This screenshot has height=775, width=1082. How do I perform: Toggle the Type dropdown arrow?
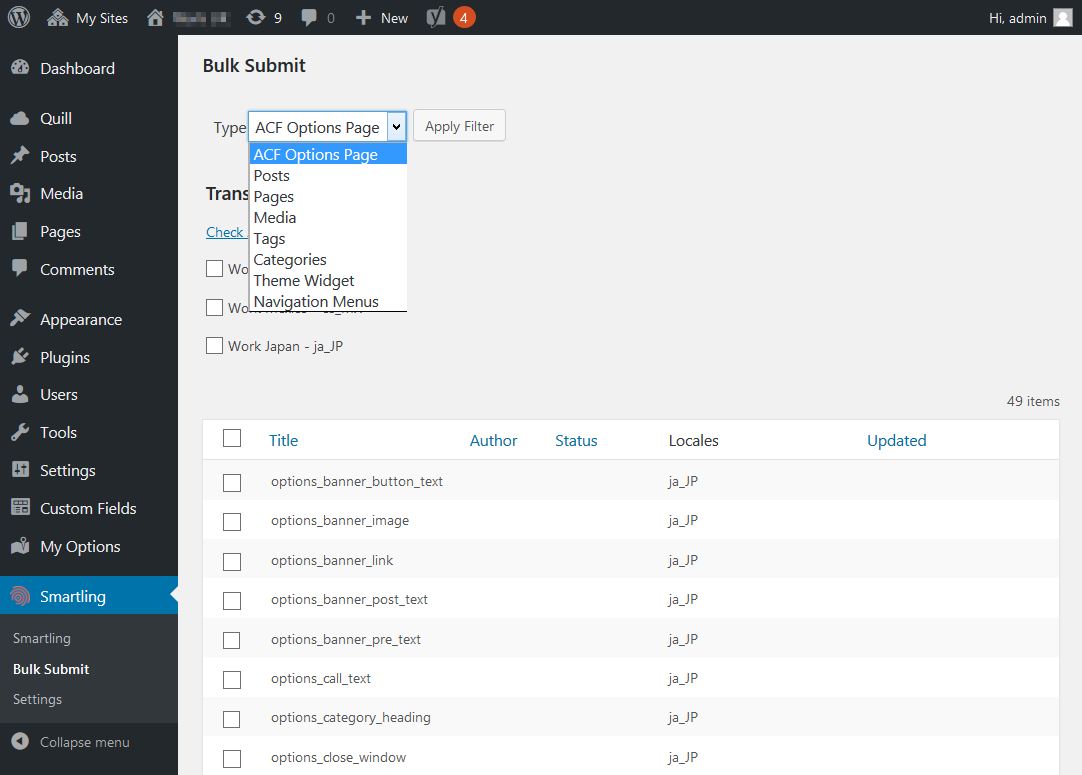pyautogui.click(x=397, y=127)
